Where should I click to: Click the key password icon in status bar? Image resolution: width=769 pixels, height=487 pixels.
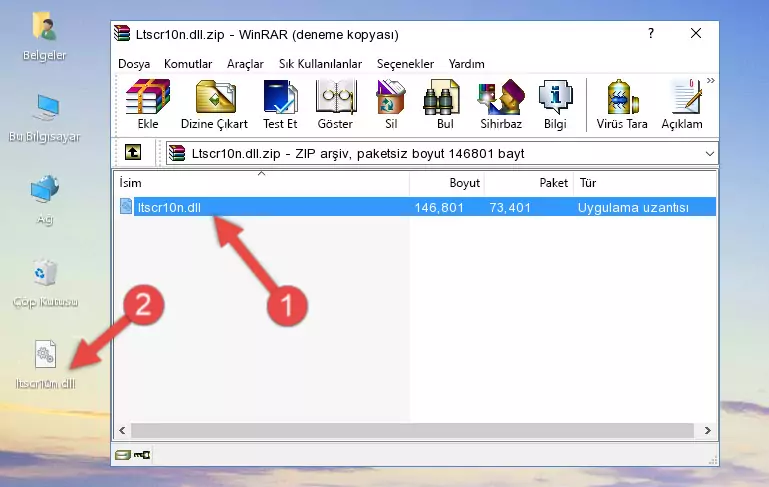[x=142, y=455]
